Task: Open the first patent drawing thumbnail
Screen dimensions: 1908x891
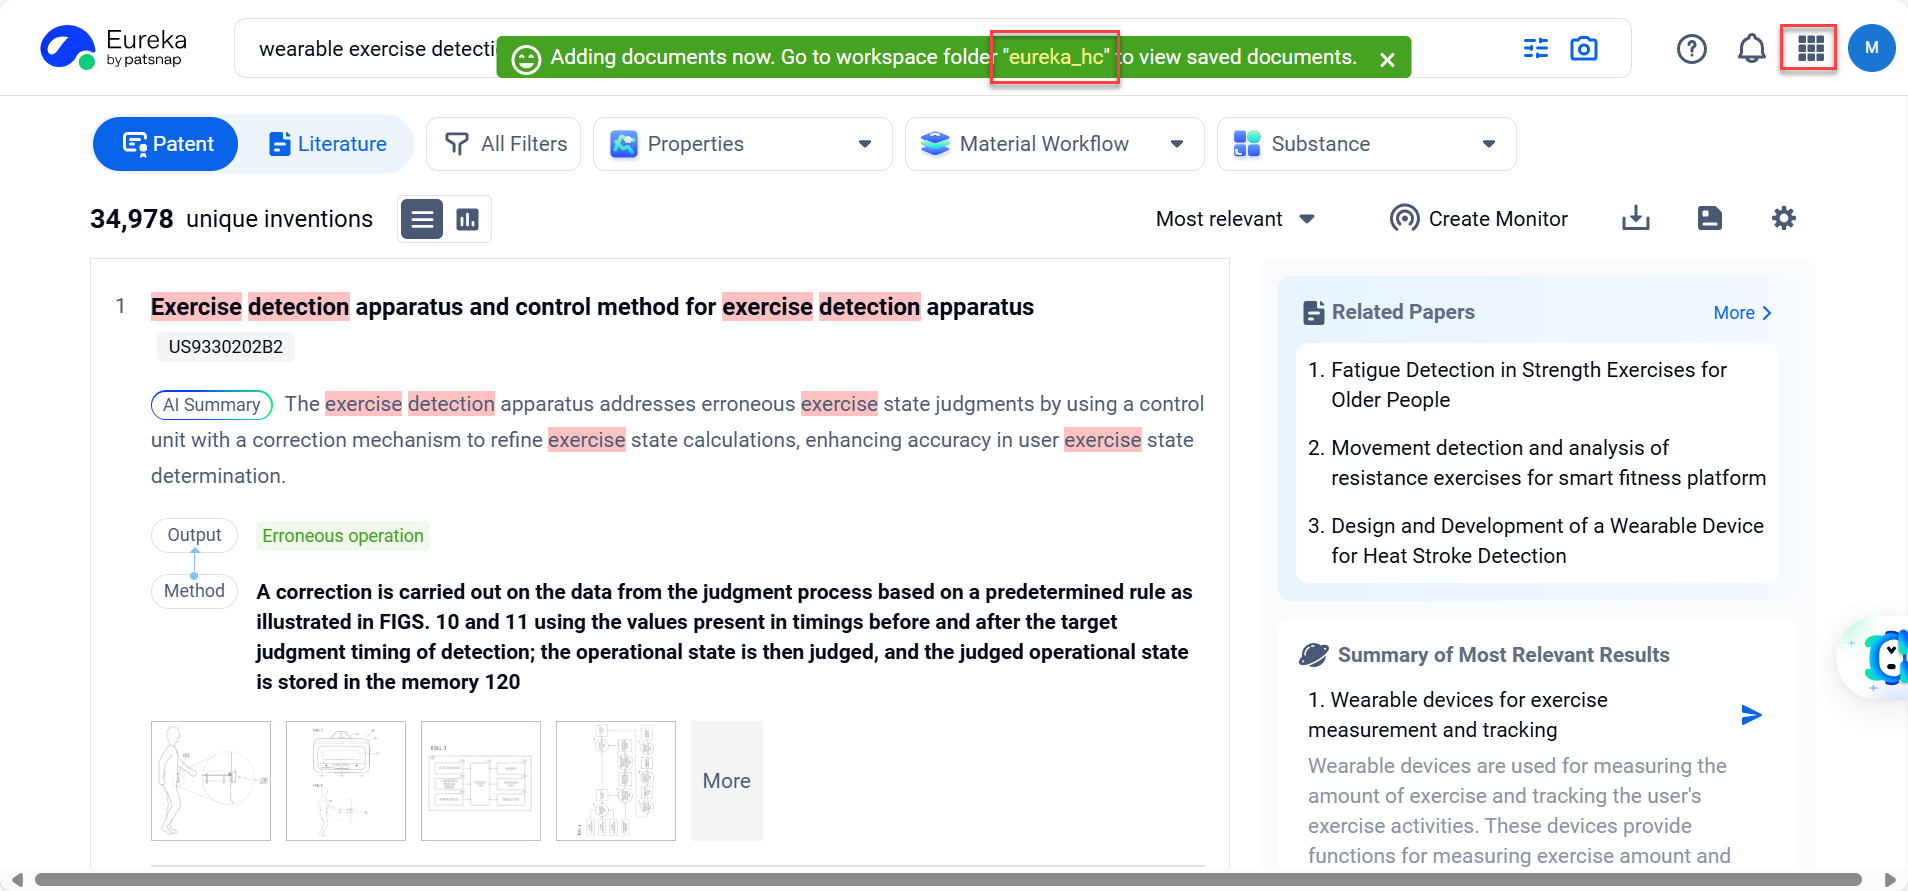Action: coord(211,781)
